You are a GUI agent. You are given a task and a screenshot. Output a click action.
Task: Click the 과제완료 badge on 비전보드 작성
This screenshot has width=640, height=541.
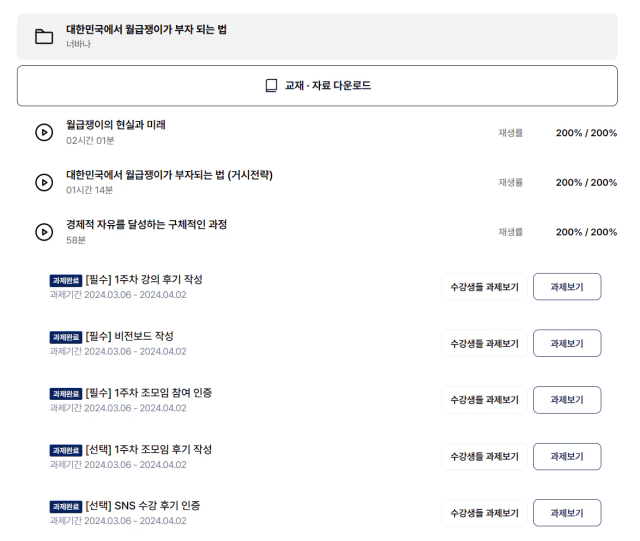tap(66, 337)
